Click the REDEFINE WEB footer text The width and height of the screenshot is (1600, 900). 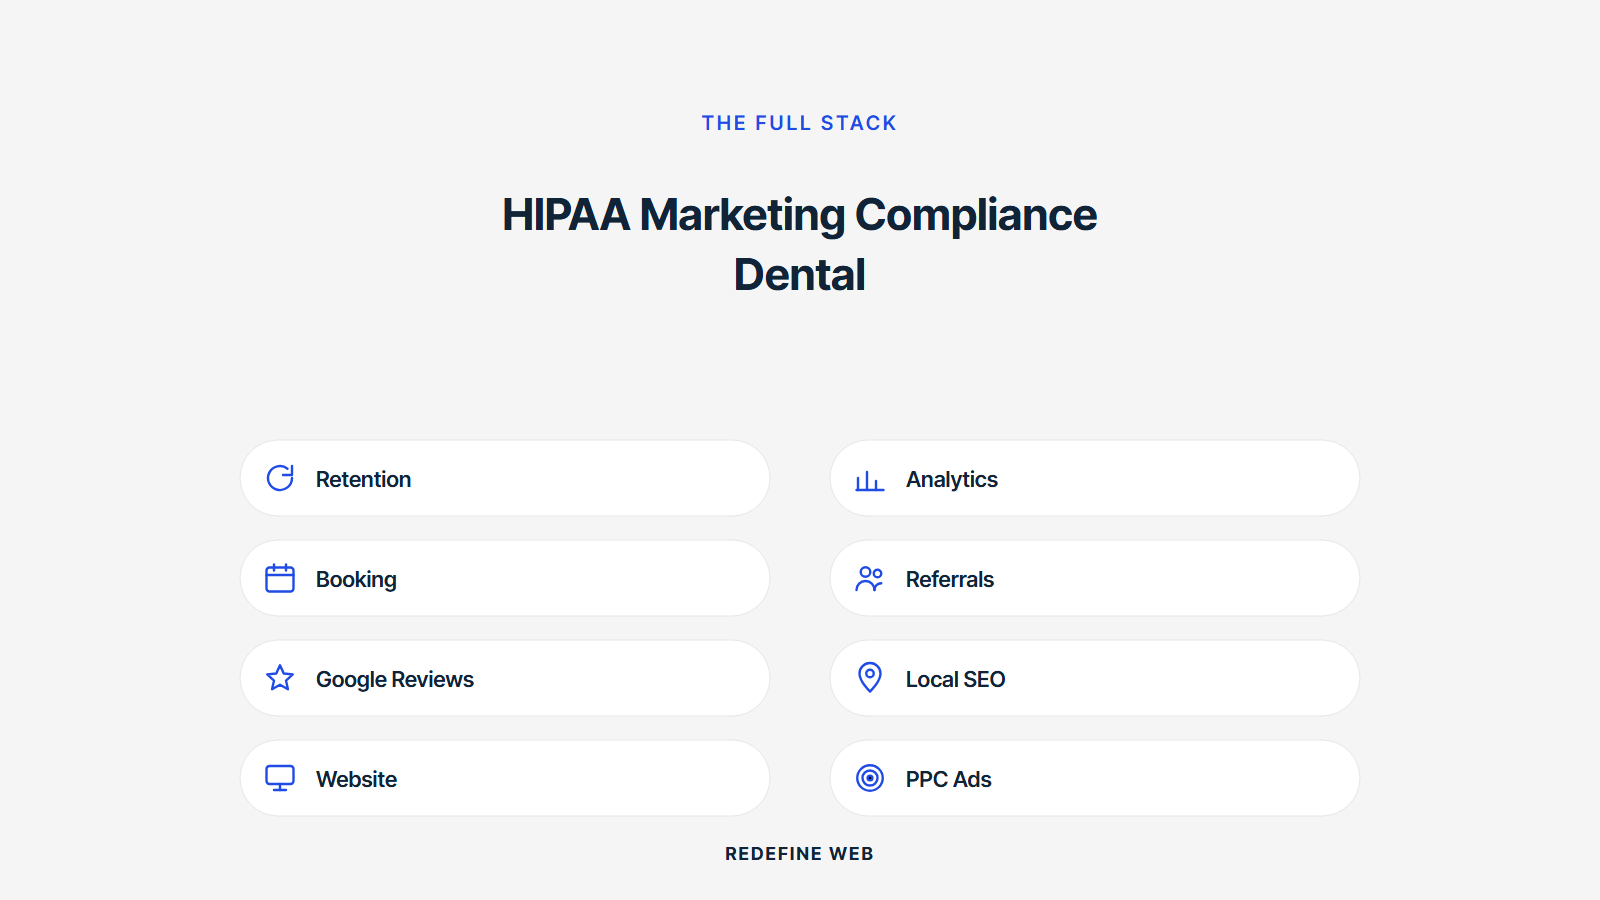pos(799,854)
